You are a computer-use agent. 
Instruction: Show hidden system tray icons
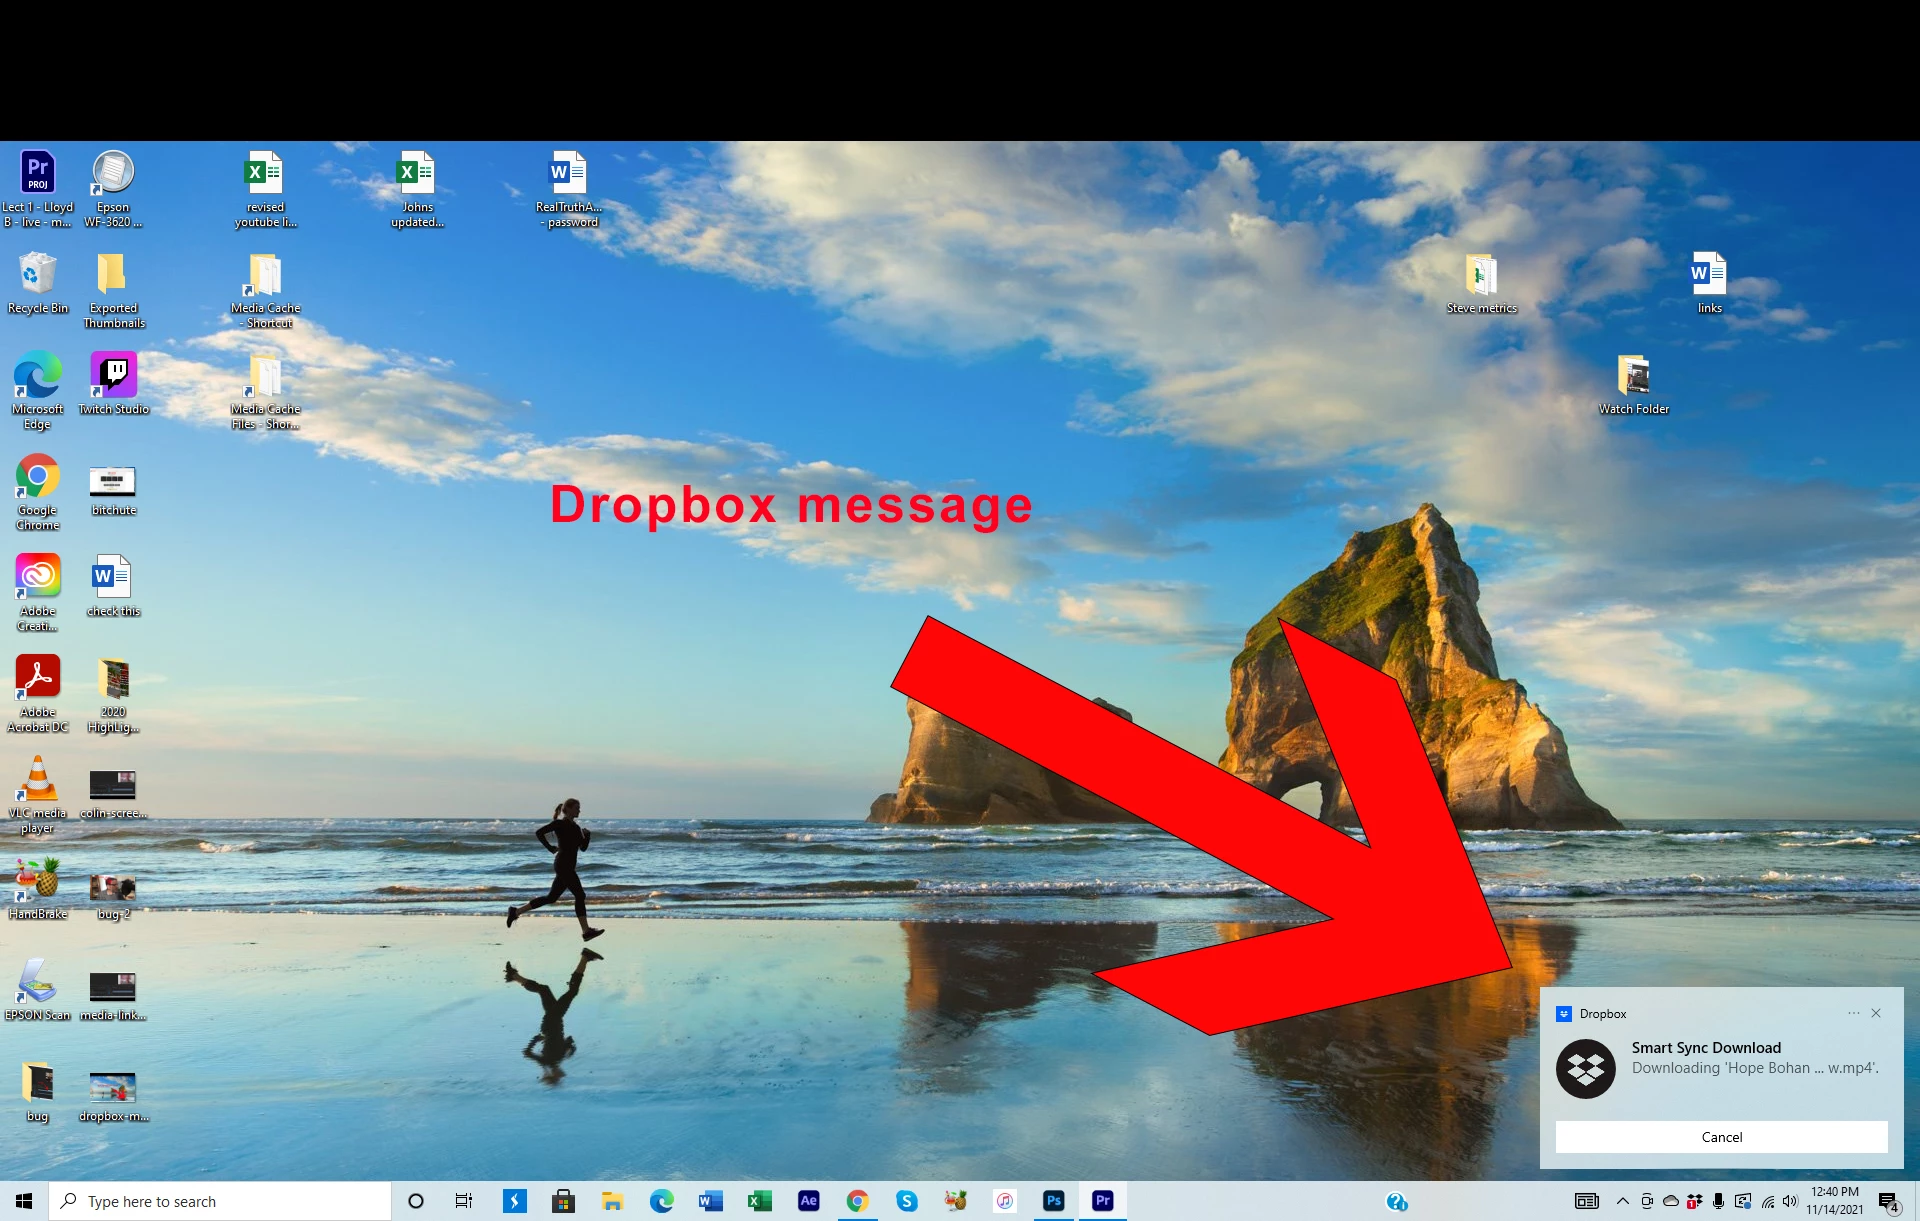point(1622,1201)
